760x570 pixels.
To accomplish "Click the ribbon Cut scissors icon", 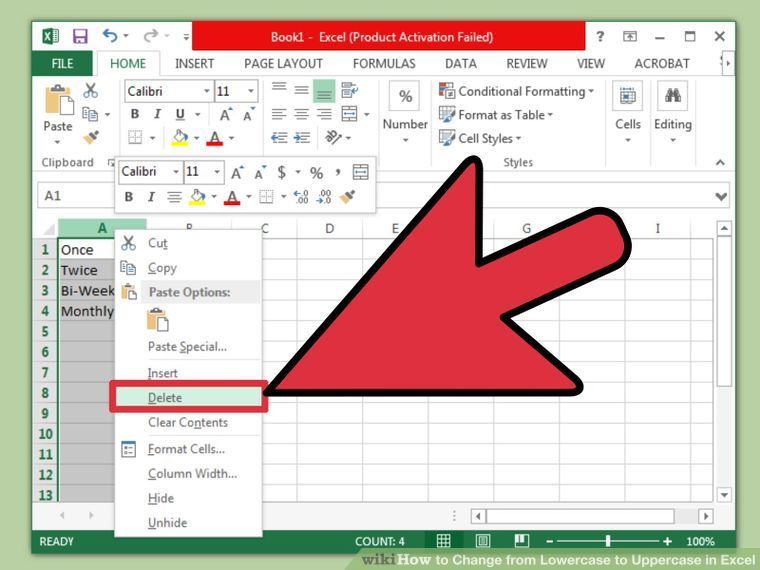I will [x=91, y=91].
